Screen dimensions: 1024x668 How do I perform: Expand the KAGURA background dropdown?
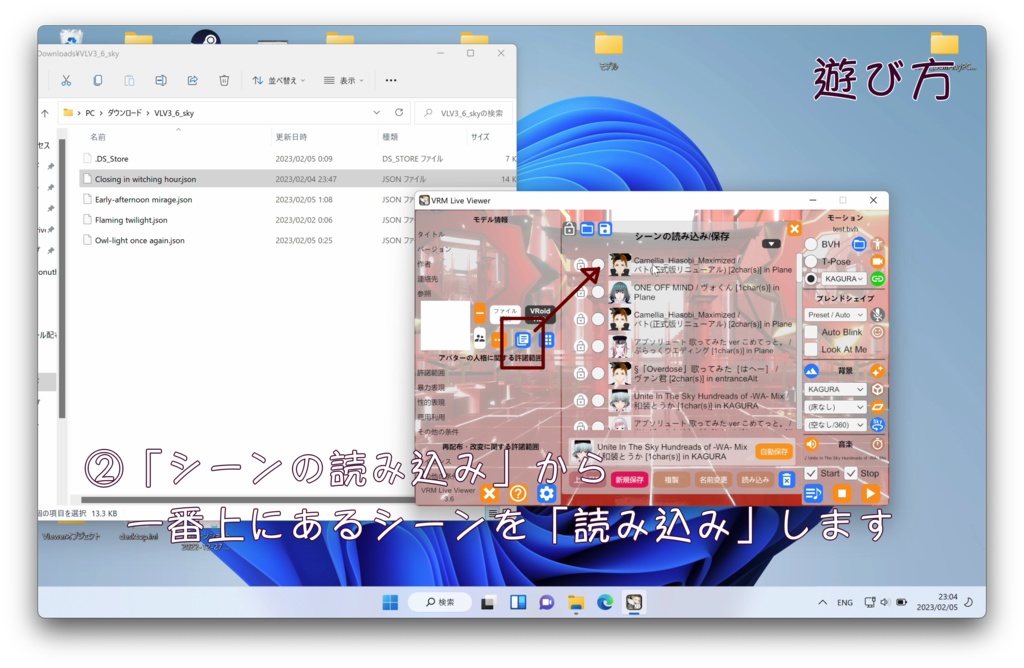tap(835, 389)
